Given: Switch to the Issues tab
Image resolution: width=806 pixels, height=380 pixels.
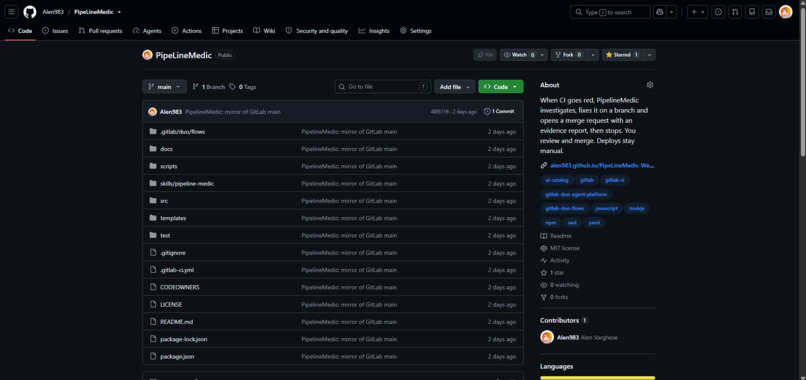Looking at the screenshot, I should coord(55,31).
